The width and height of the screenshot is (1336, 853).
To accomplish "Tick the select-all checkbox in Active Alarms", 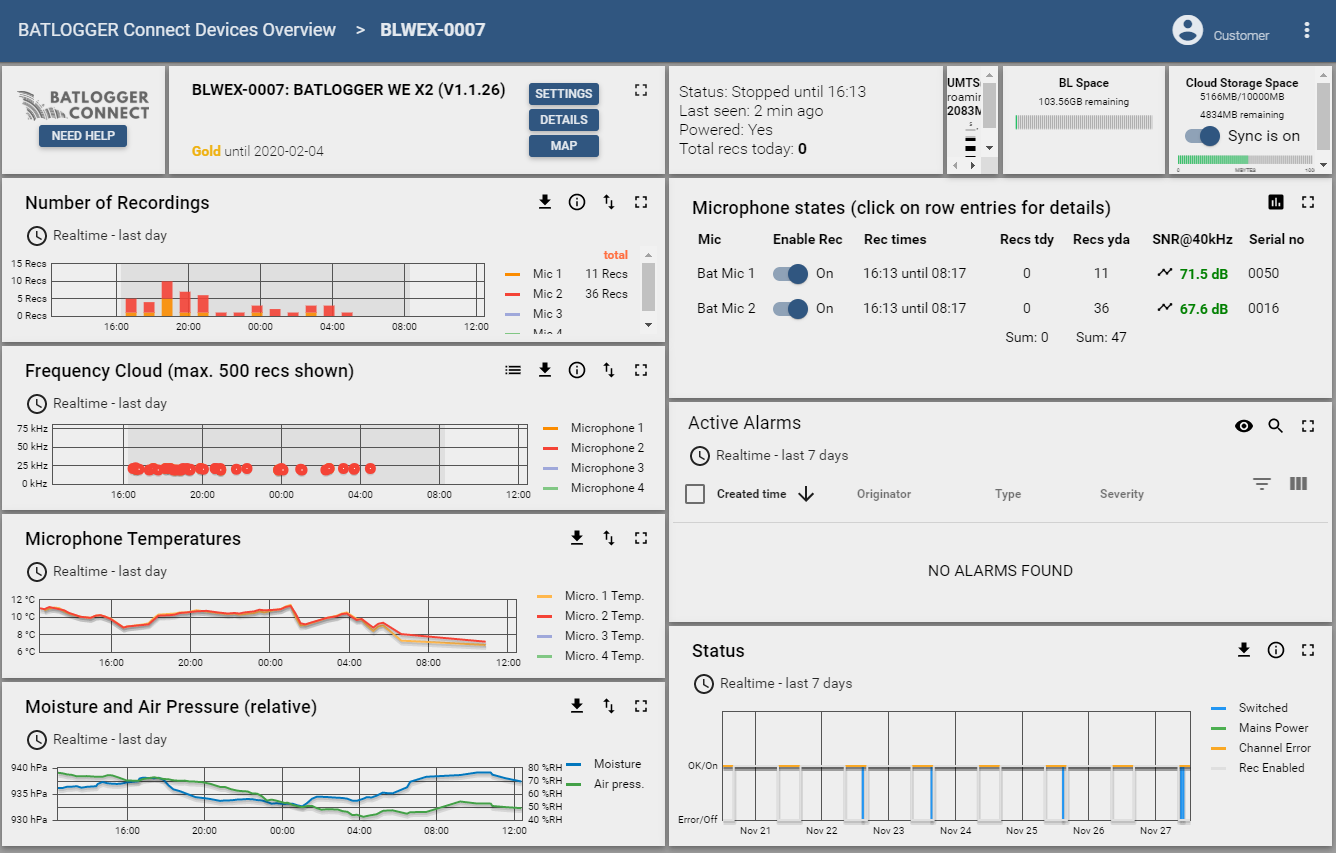I will 696,494.
